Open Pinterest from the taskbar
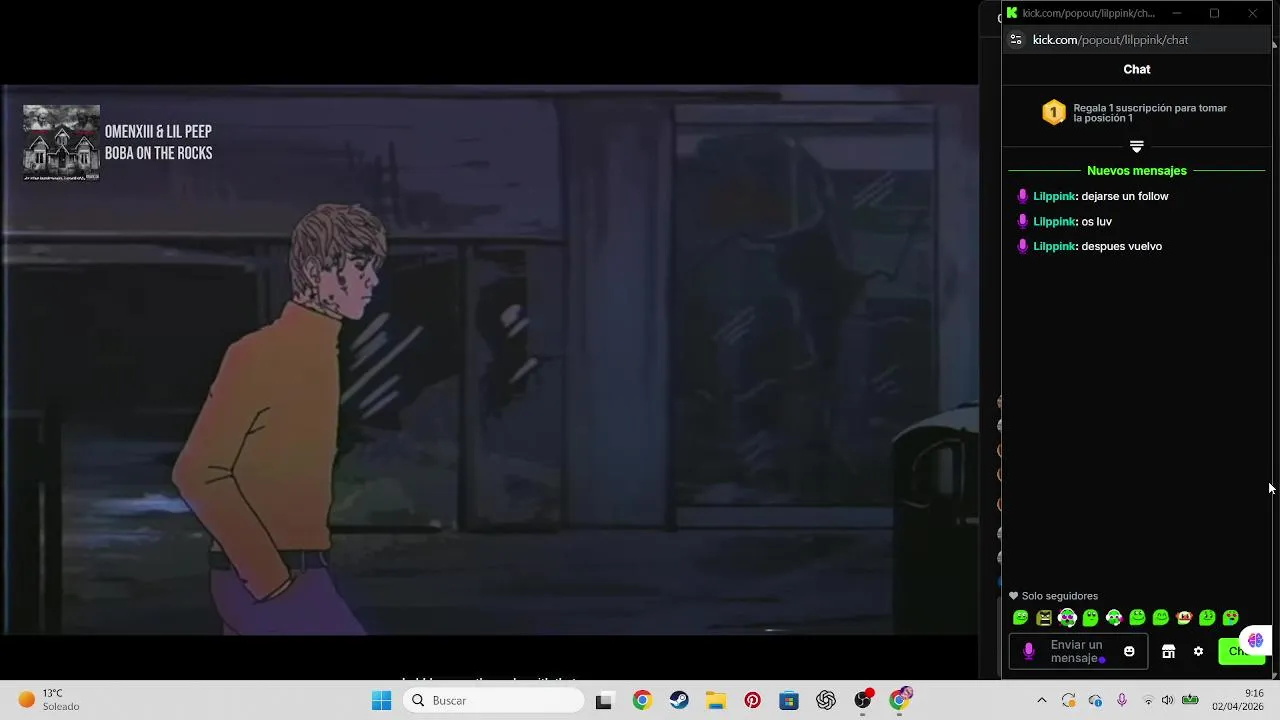The width and height of the screenshot is (1280, 720). [752, 701]
